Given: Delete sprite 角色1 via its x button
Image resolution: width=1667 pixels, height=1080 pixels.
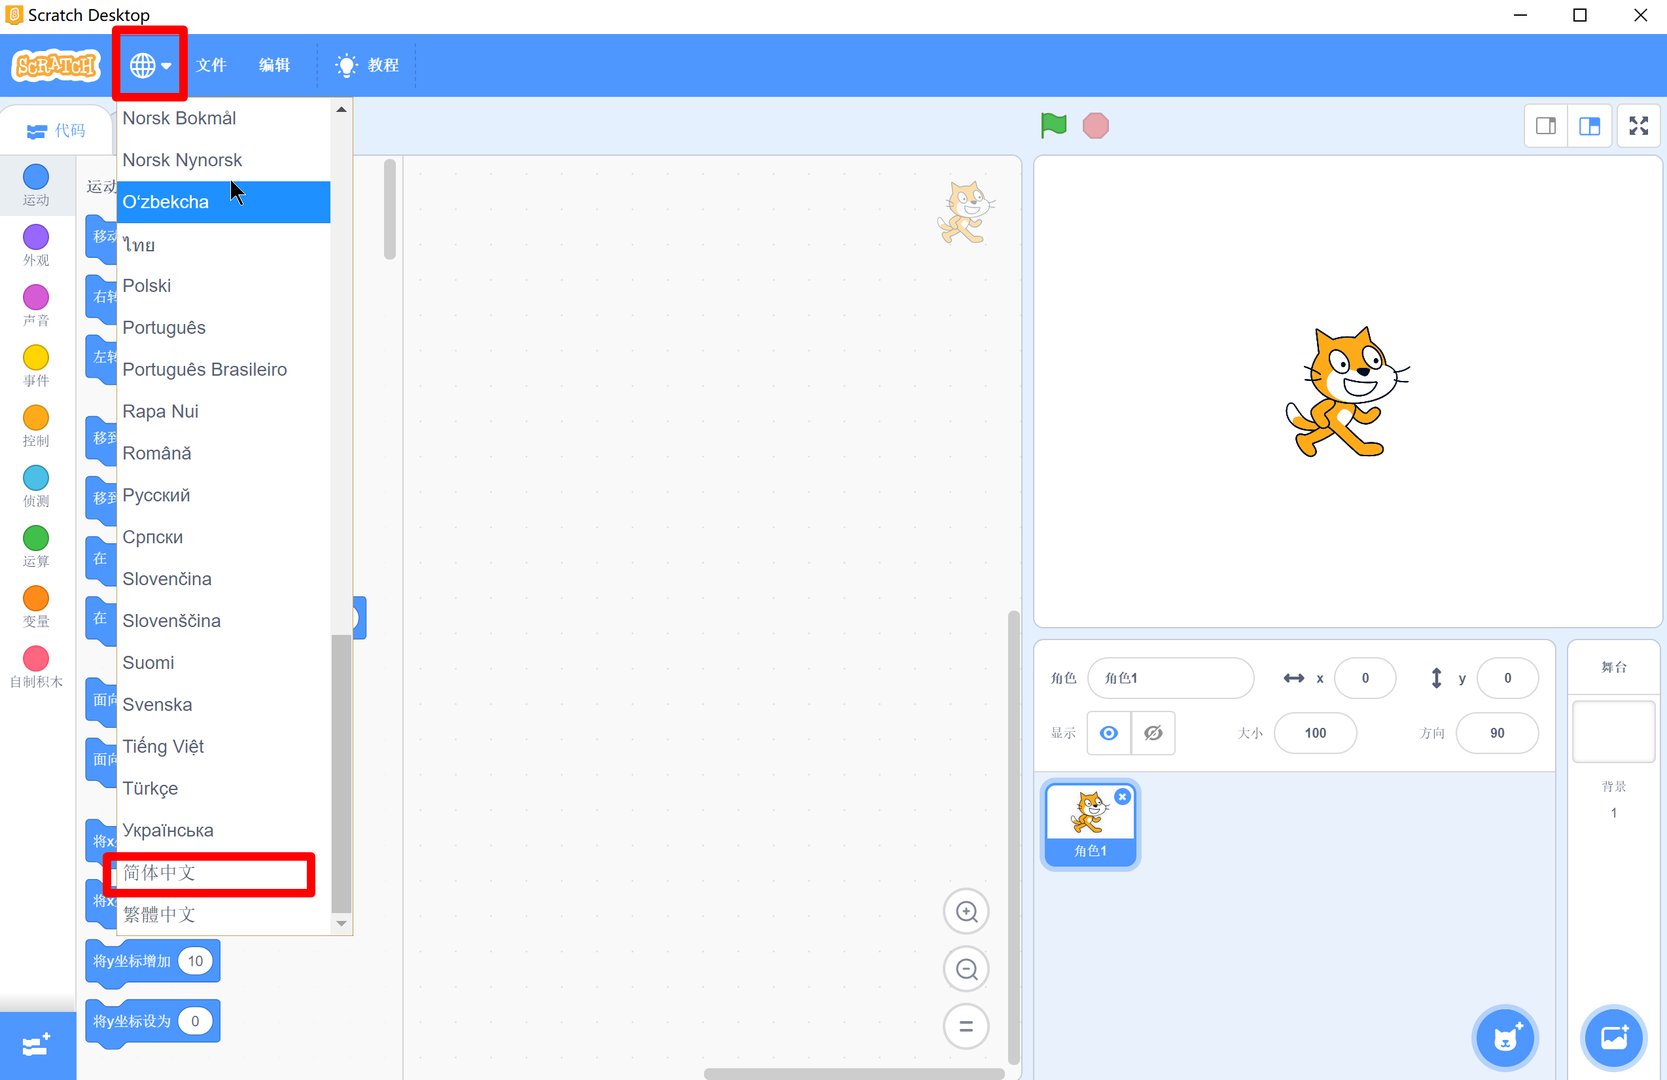Looking at the screenshot, I should pyautogui.click(x=1123, y=796).
